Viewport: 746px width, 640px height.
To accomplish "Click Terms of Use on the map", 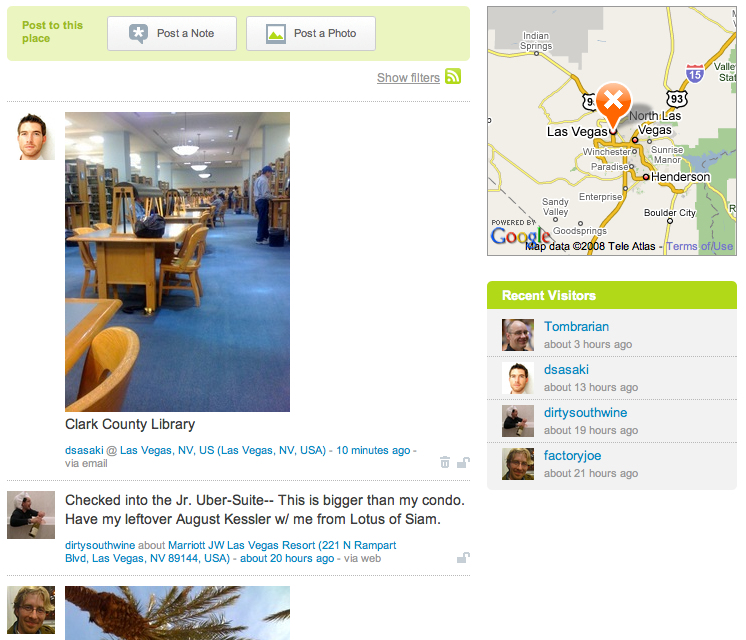I will point(699,246).
